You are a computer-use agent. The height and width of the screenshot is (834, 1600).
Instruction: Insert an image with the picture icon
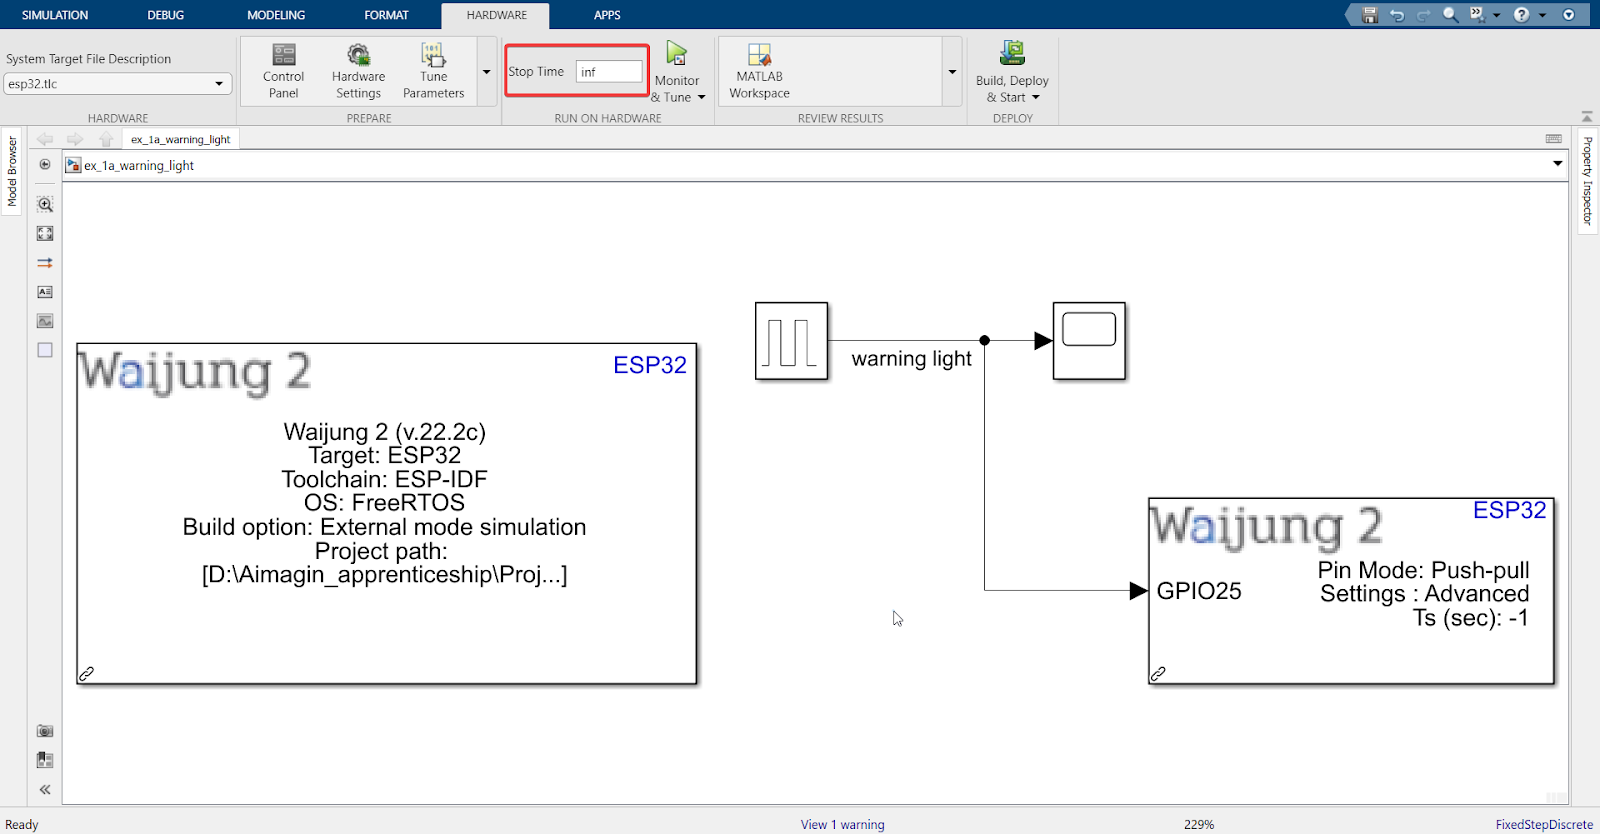(x=45, y=321)
